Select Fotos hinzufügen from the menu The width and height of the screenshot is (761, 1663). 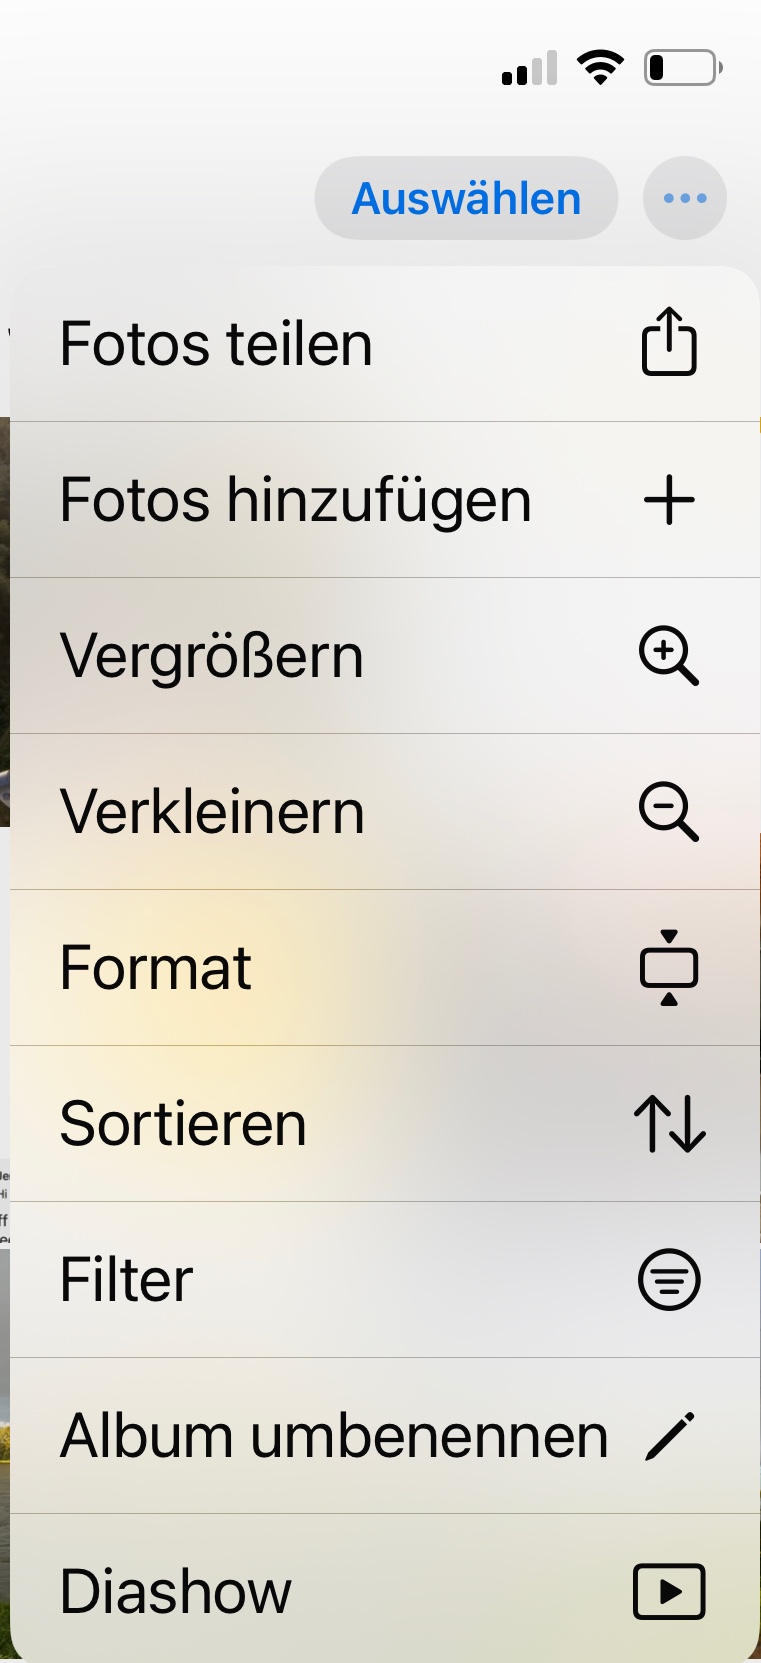[x=295, y=500]
